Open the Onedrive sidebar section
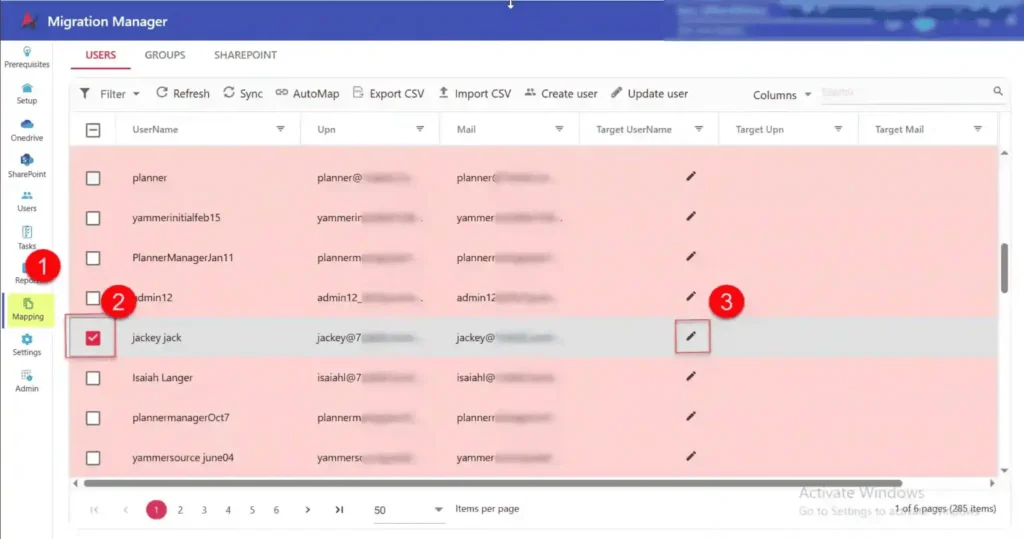Viewport: 1024px width, 539px height. (x=27, y=131)
